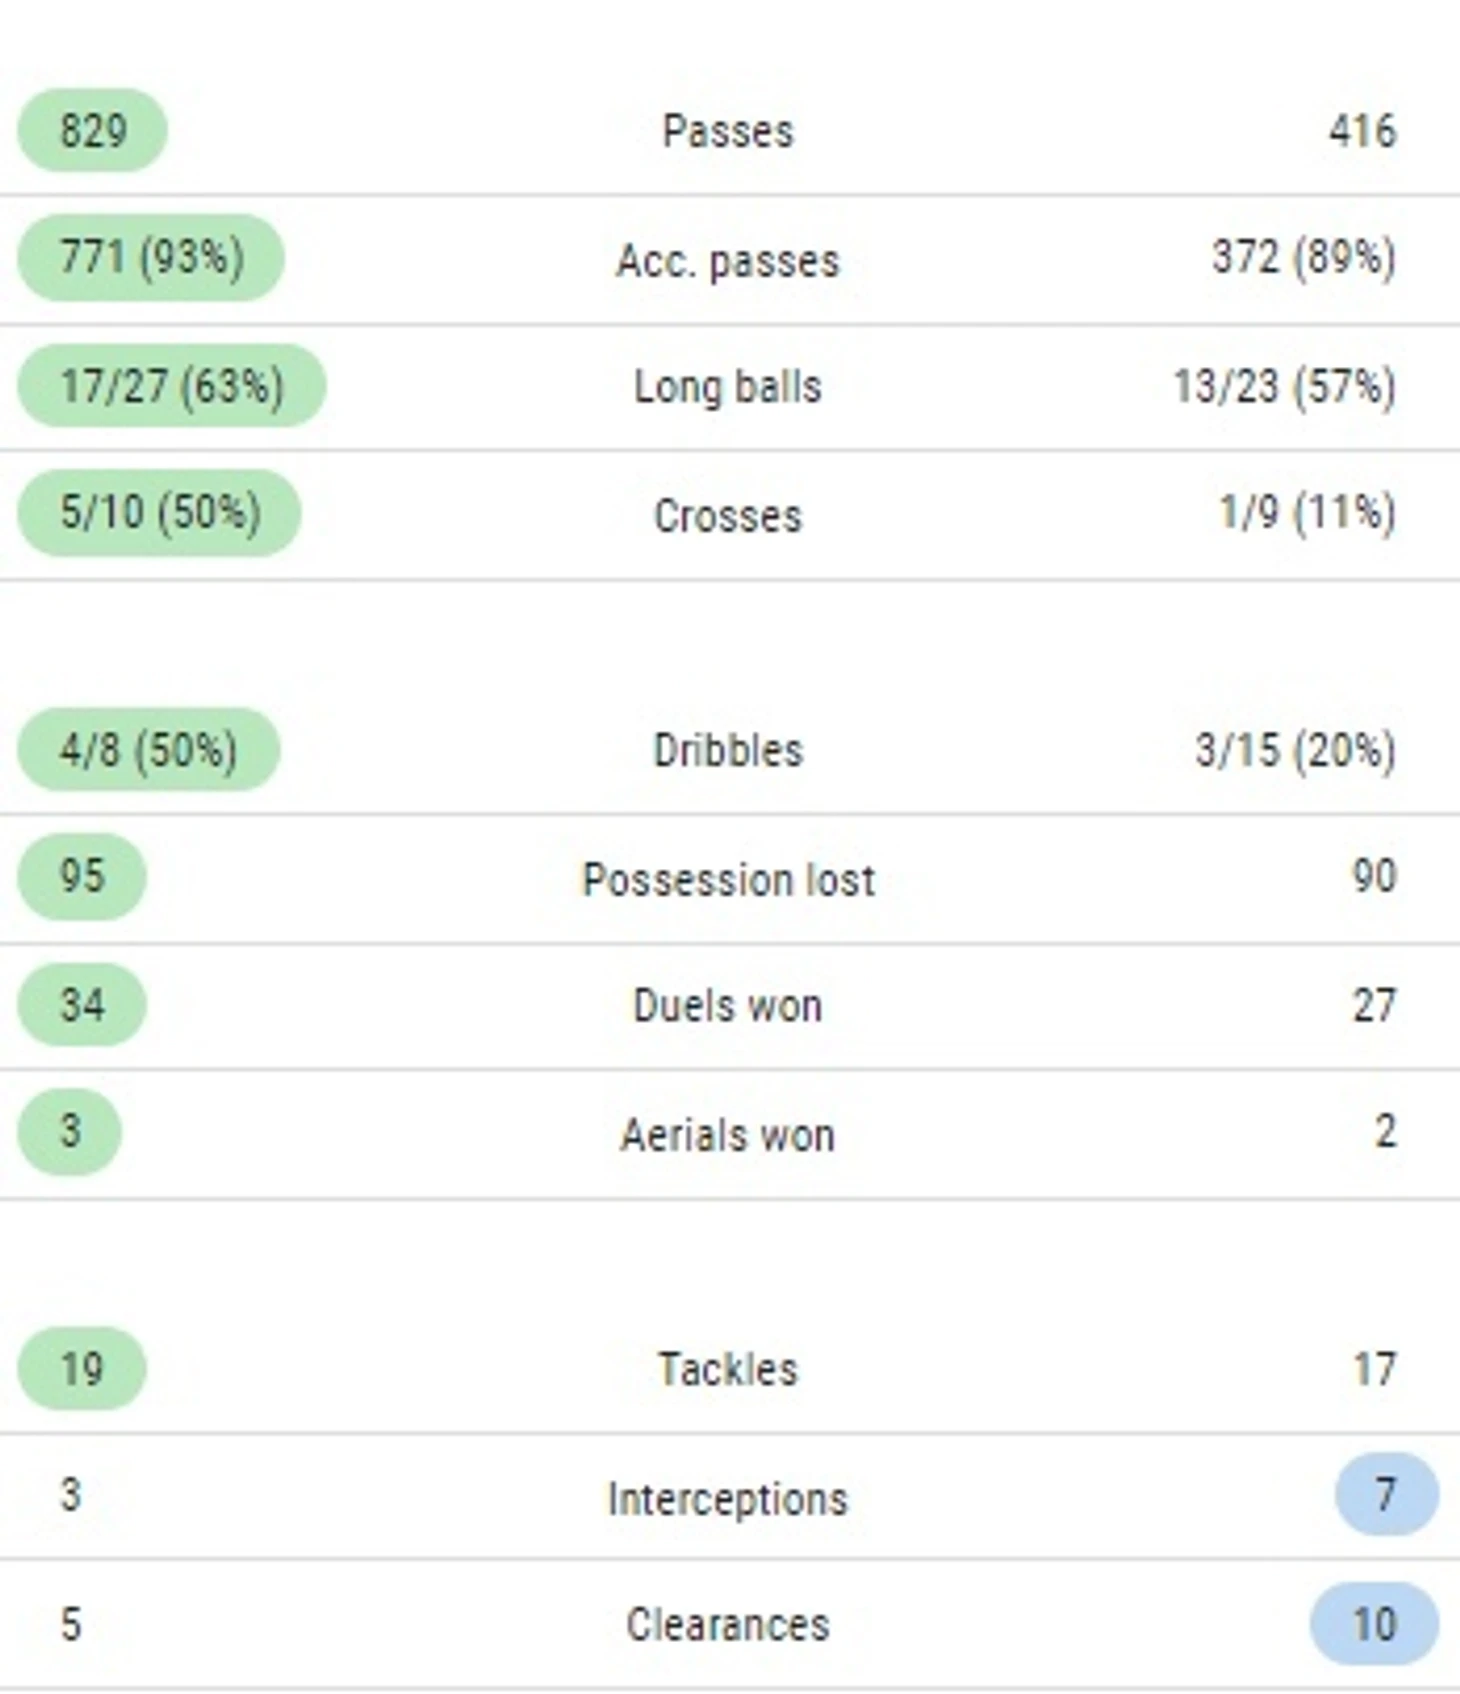The width and height of the screenshot is (1460, 1694).
Task: Click the blue 7 interceptions badge
Action: [x=1387, y=1495]
